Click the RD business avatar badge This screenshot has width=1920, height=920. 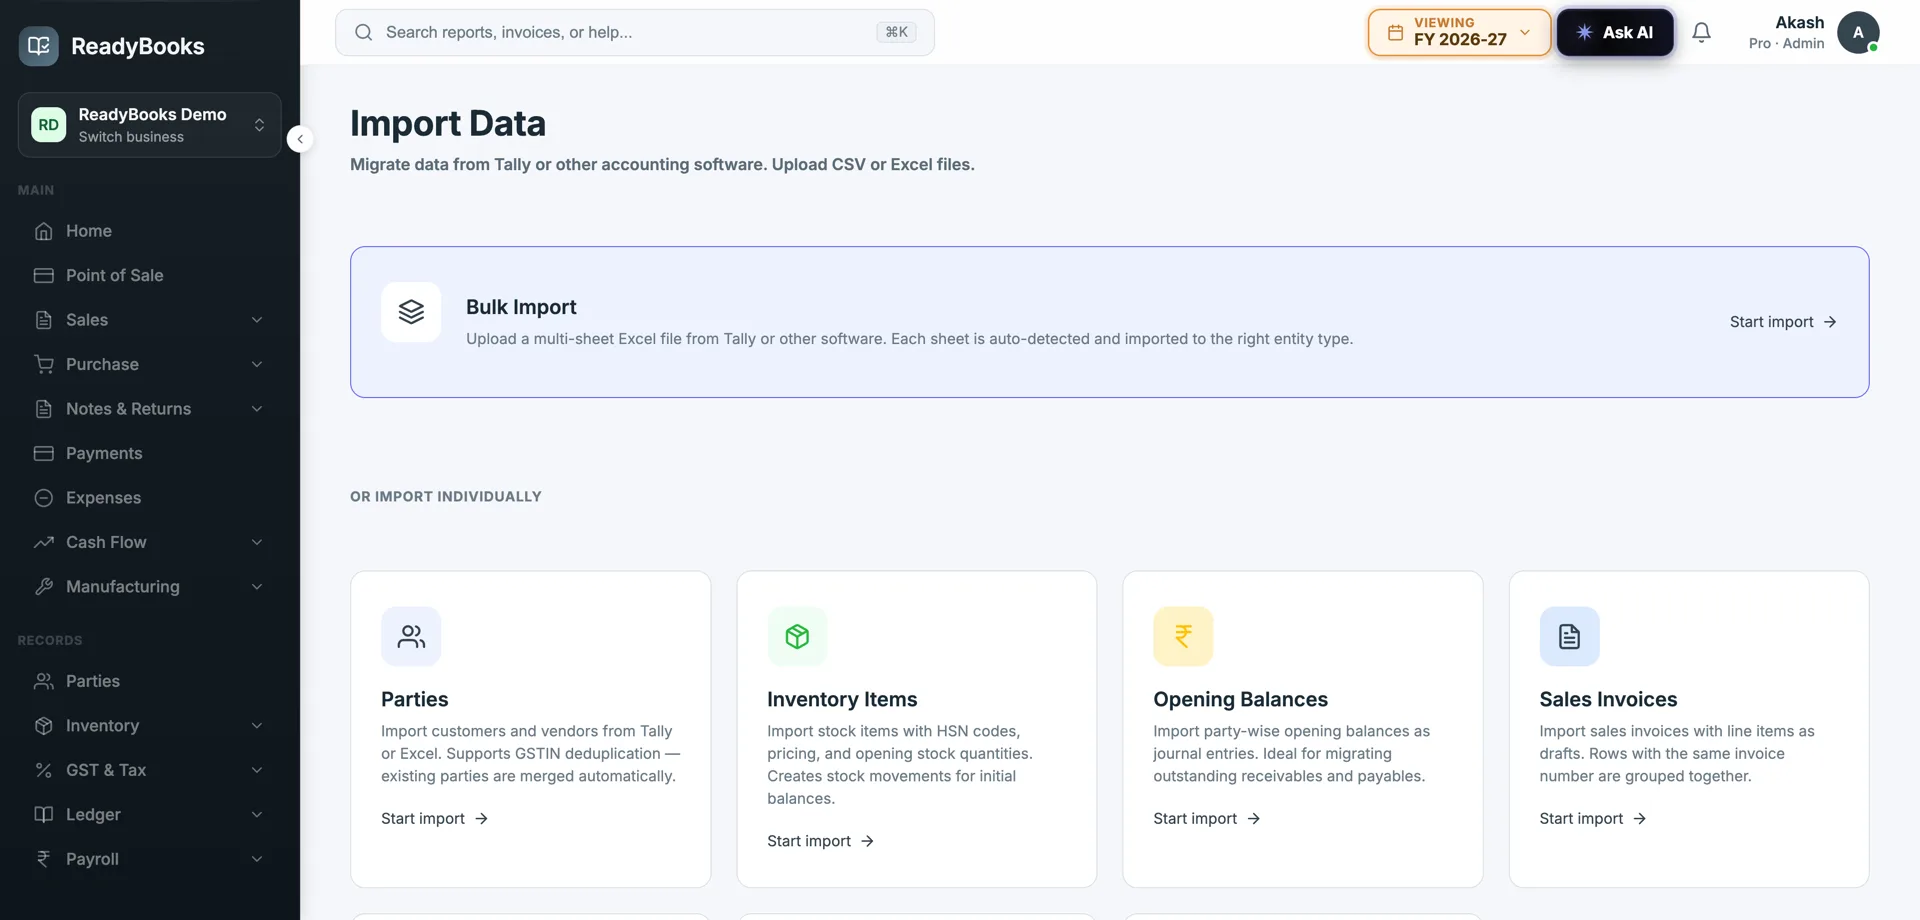pos(48,125)
